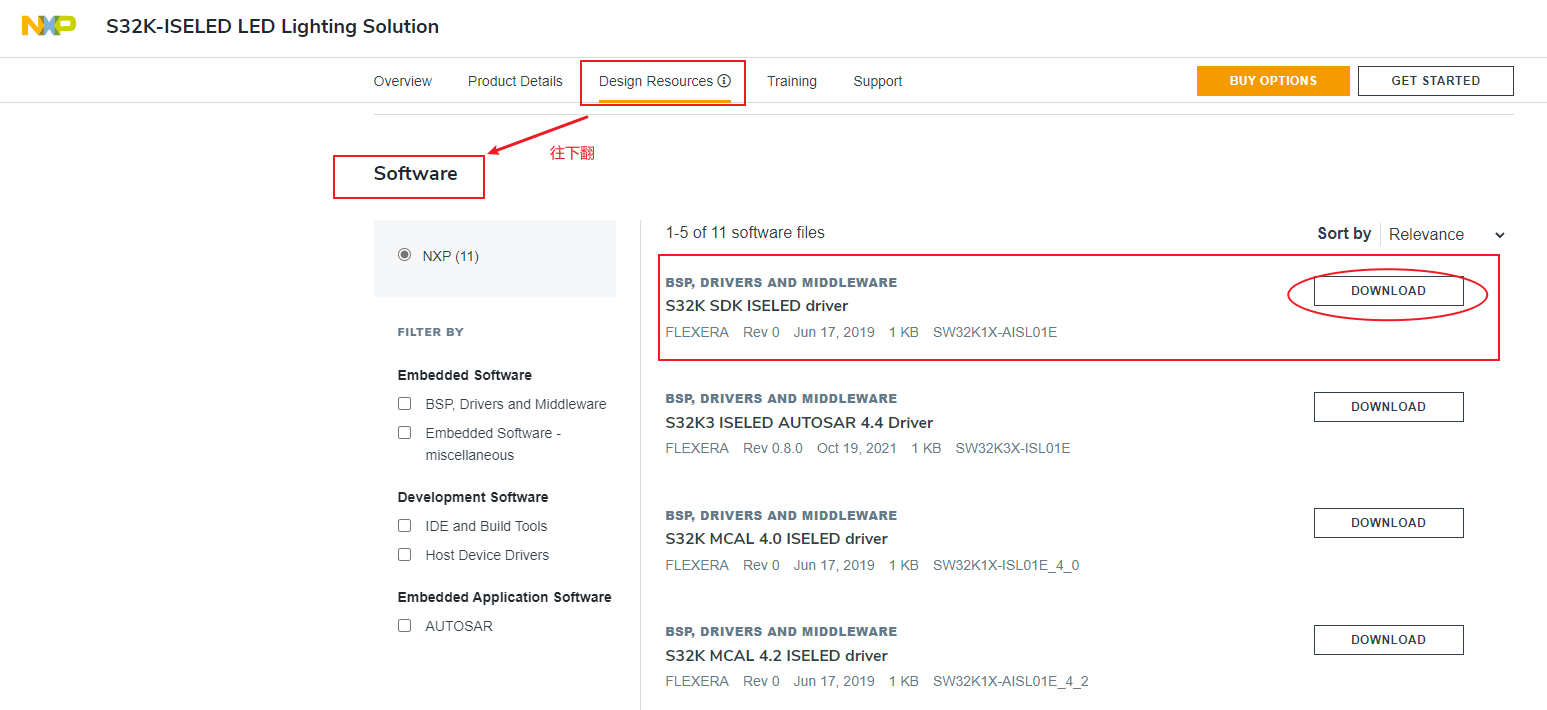
Task: Download S32K3 ISELED AUTOSAR 4.4 Driver
Action: [1388, 407]
